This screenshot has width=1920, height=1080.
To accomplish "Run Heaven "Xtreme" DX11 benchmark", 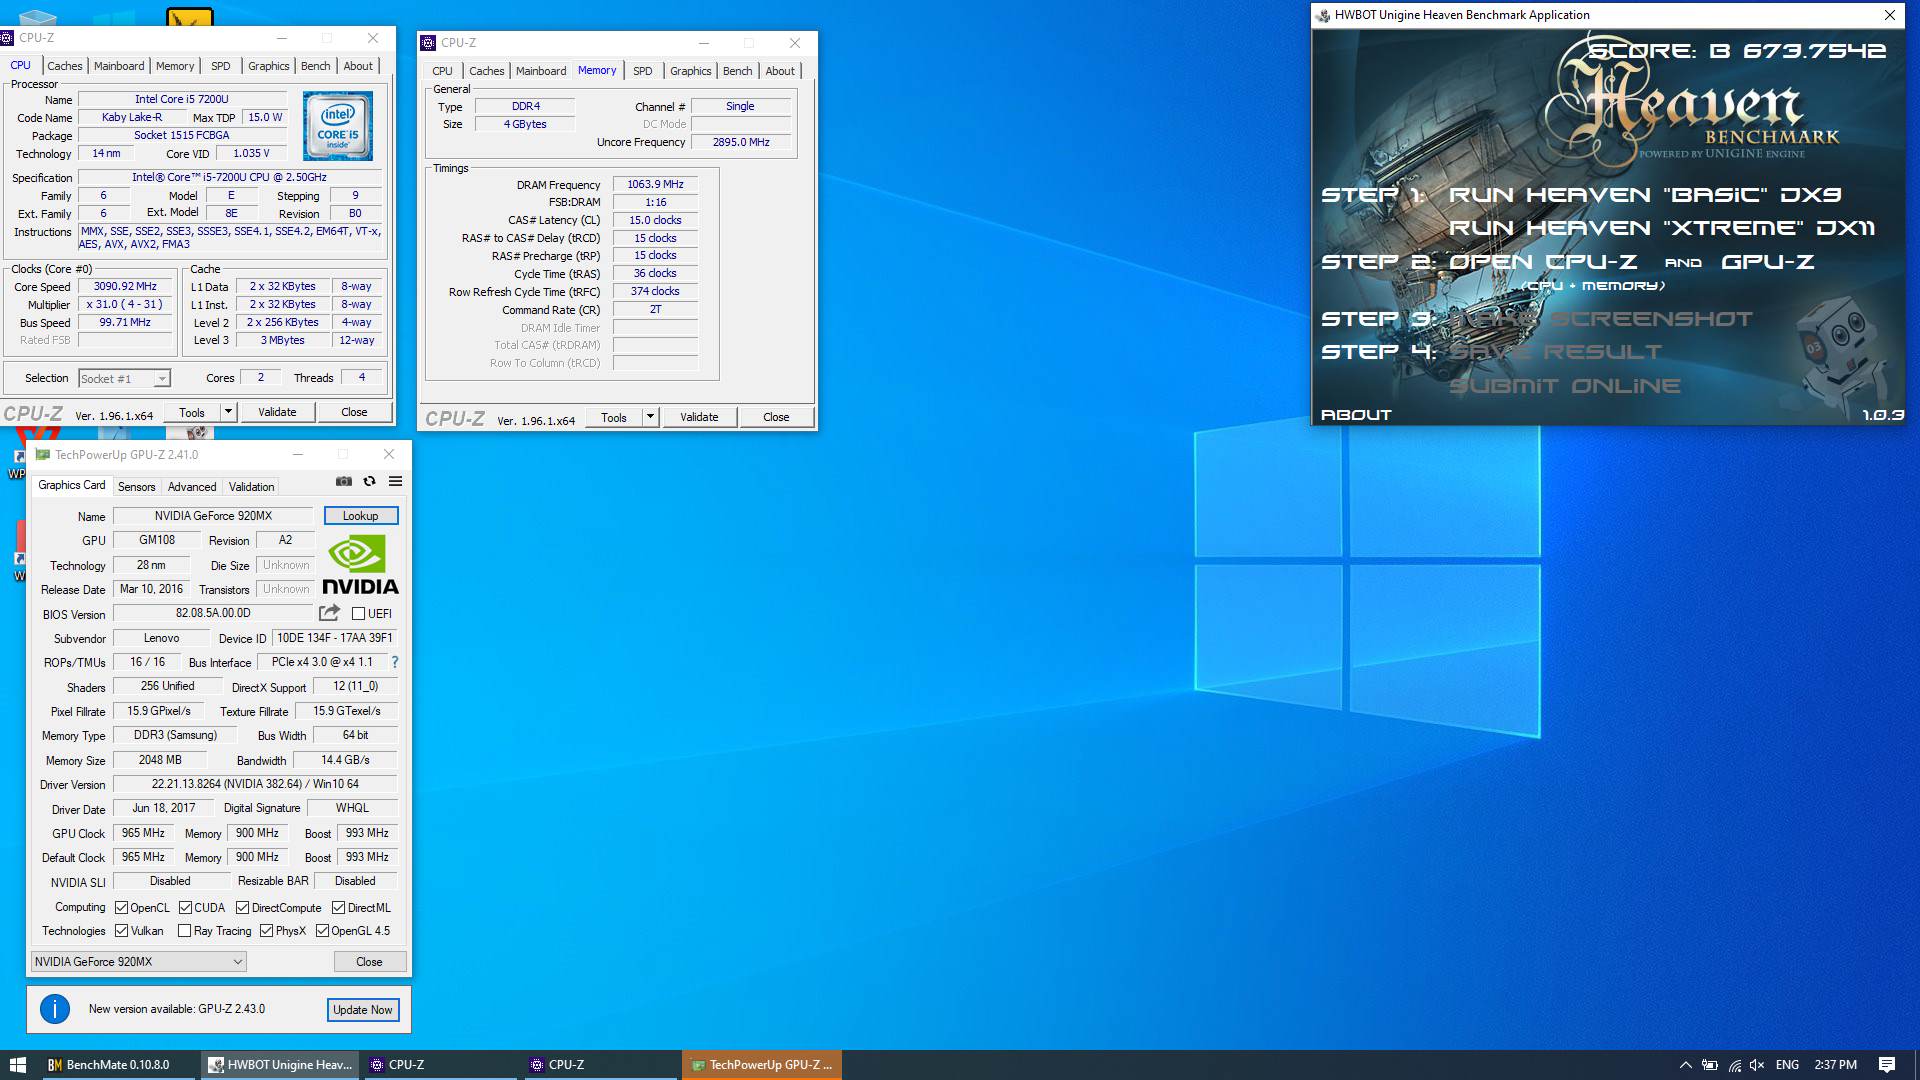I will (1662, 228).
